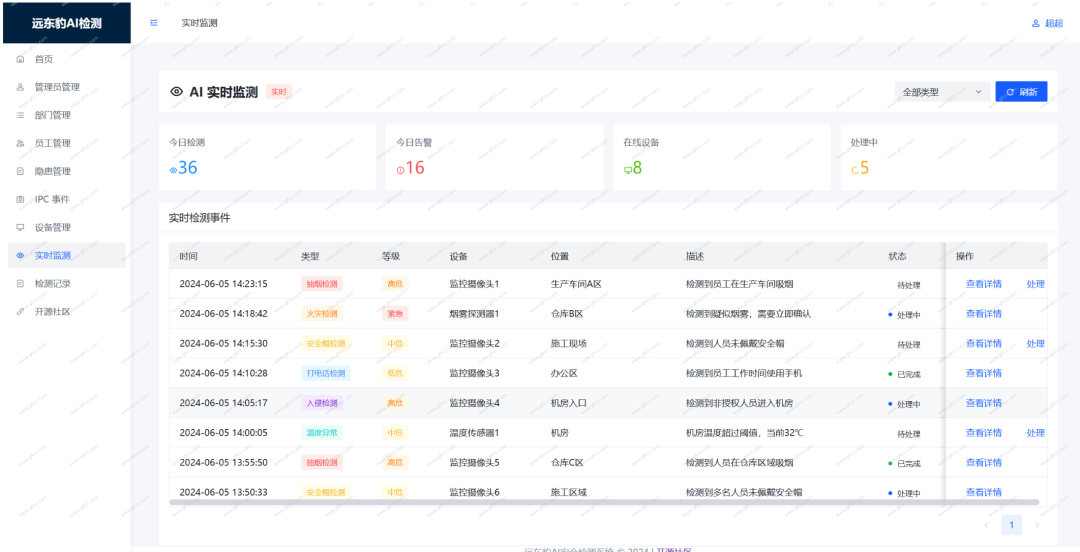
Task: Click timestamp 2024-06-05 14:05:17
Action: (x=224, y=402)
